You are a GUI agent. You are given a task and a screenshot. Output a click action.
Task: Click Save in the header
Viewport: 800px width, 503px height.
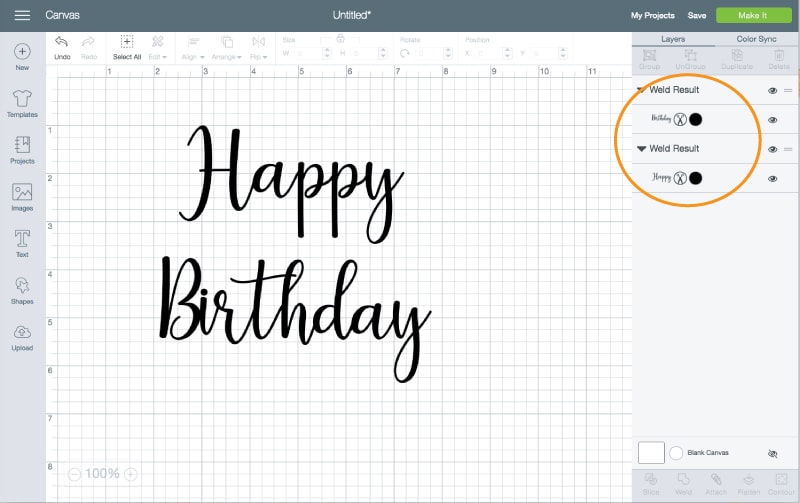697,16
